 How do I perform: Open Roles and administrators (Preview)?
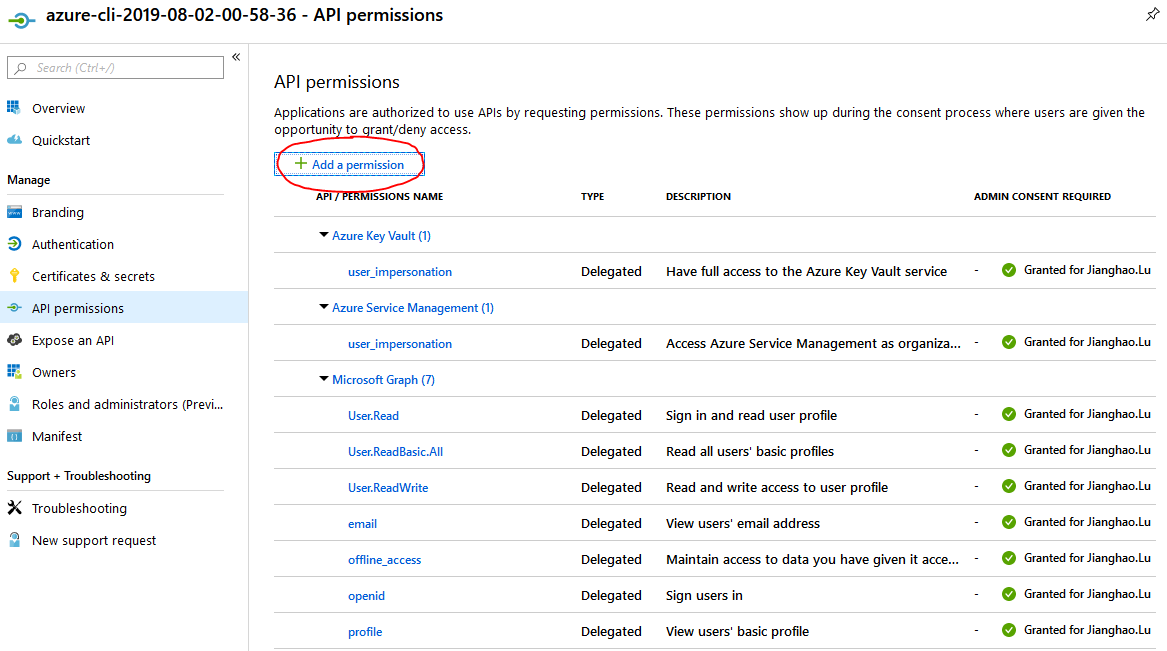(127, 405)
